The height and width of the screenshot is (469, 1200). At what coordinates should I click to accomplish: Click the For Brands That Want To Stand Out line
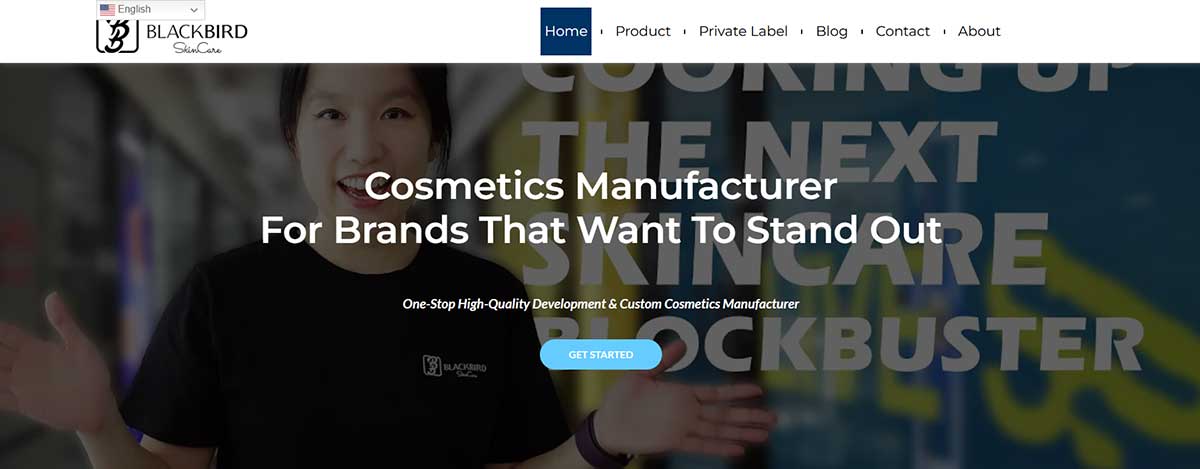click(601, 230)
